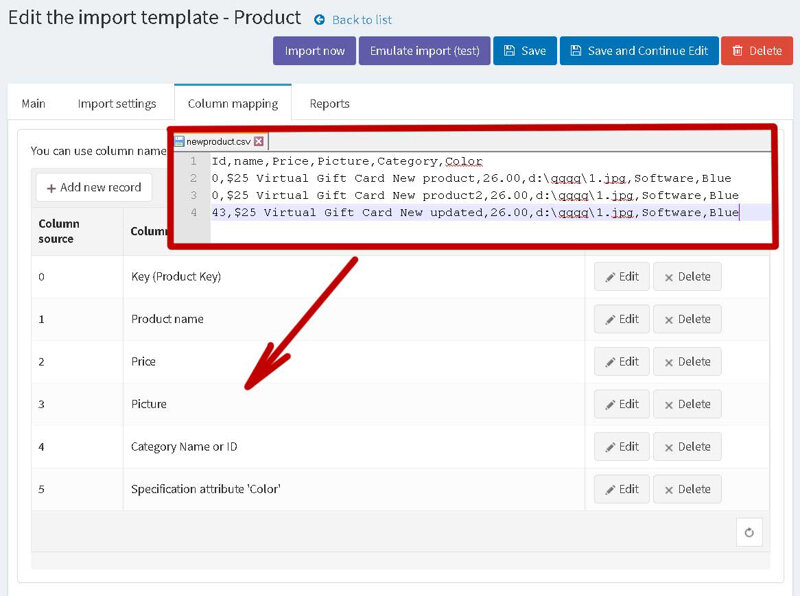This screenshot has height=596, width=800.
Task: Edit the Price column mapping
Action: point(621,361)
